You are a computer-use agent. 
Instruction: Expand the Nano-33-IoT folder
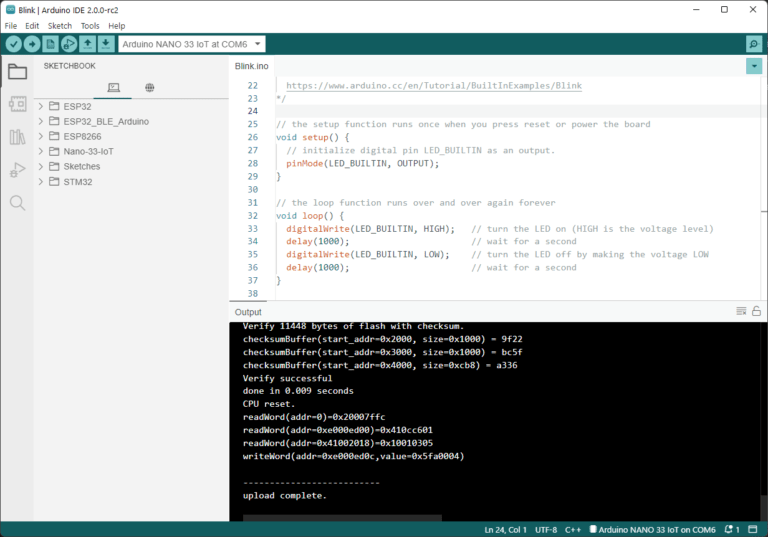coord(41,151)
